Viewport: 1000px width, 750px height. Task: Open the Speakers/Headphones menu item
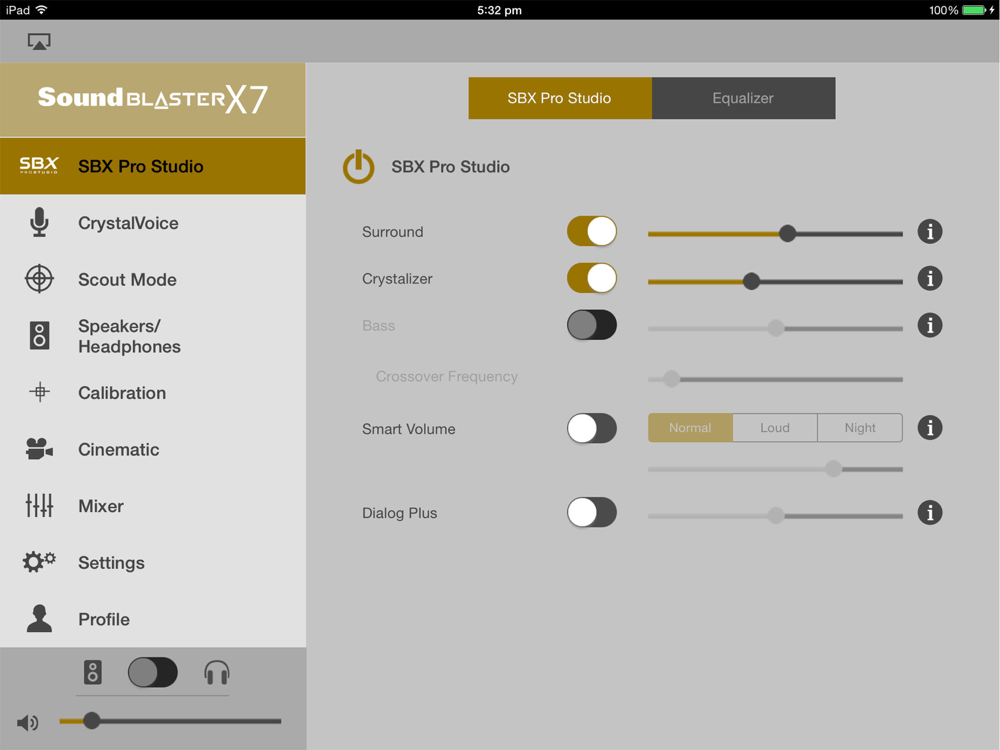(x=152, y=335)
